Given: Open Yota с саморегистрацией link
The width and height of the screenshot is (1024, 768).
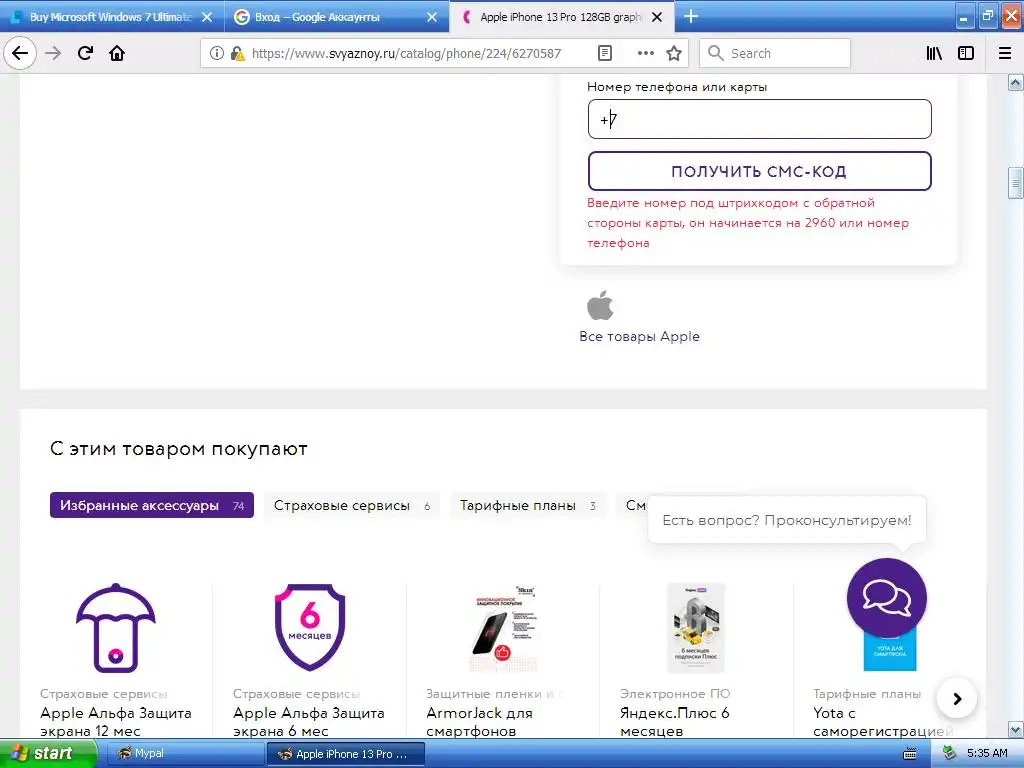Looking at the screenshot, I should (x=883, y=722).
